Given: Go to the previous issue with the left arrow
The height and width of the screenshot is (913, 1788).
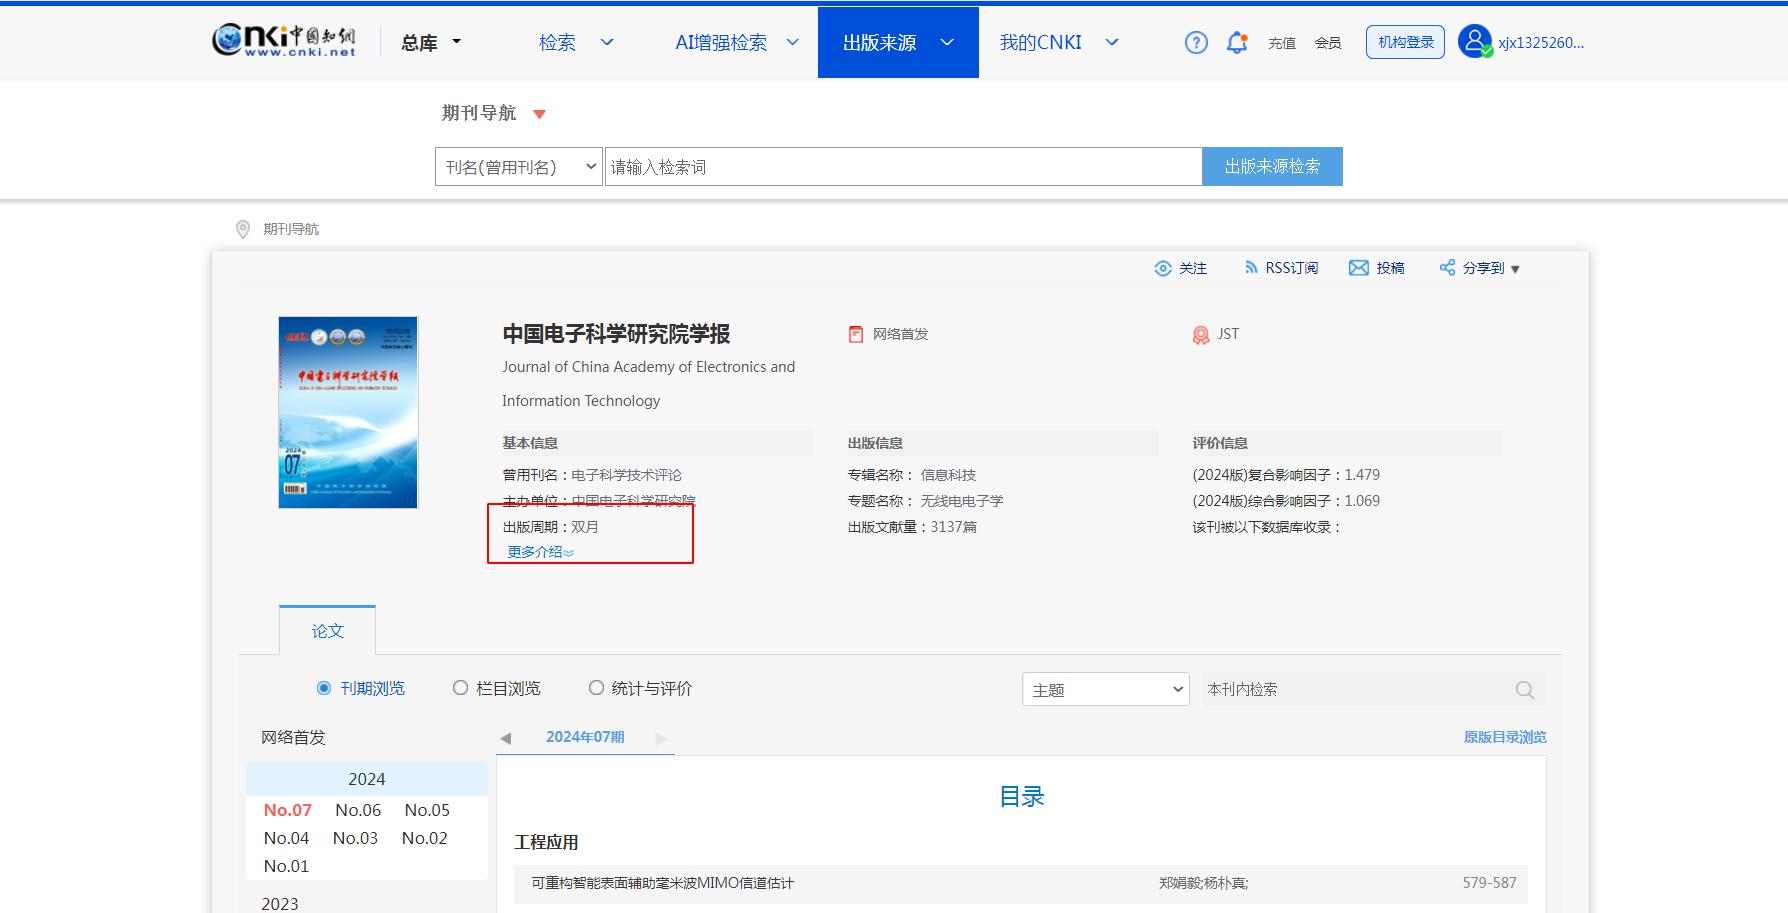Looking at the screenshot, I should click(506, 738).
